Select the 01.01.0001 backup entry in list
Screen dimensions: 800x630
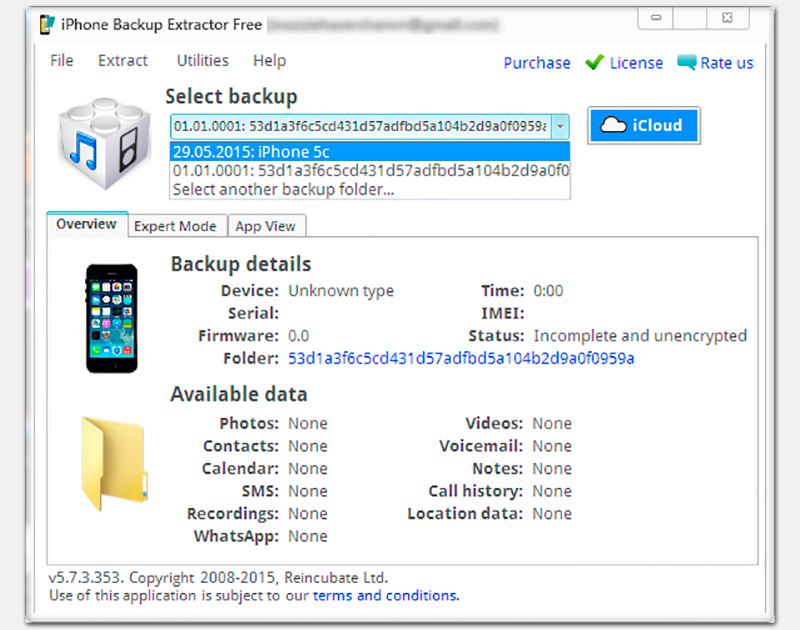(370, 170)
